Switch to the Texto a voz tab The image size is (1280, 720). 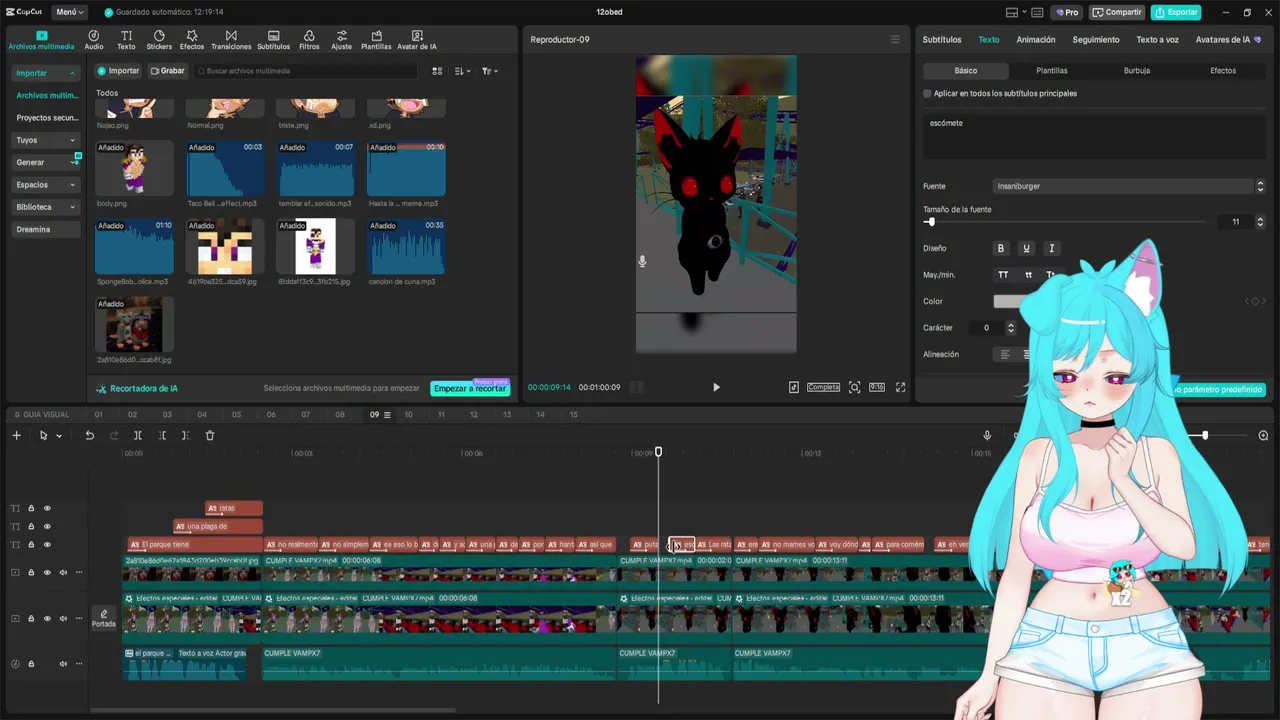(x=1157, y=40)
